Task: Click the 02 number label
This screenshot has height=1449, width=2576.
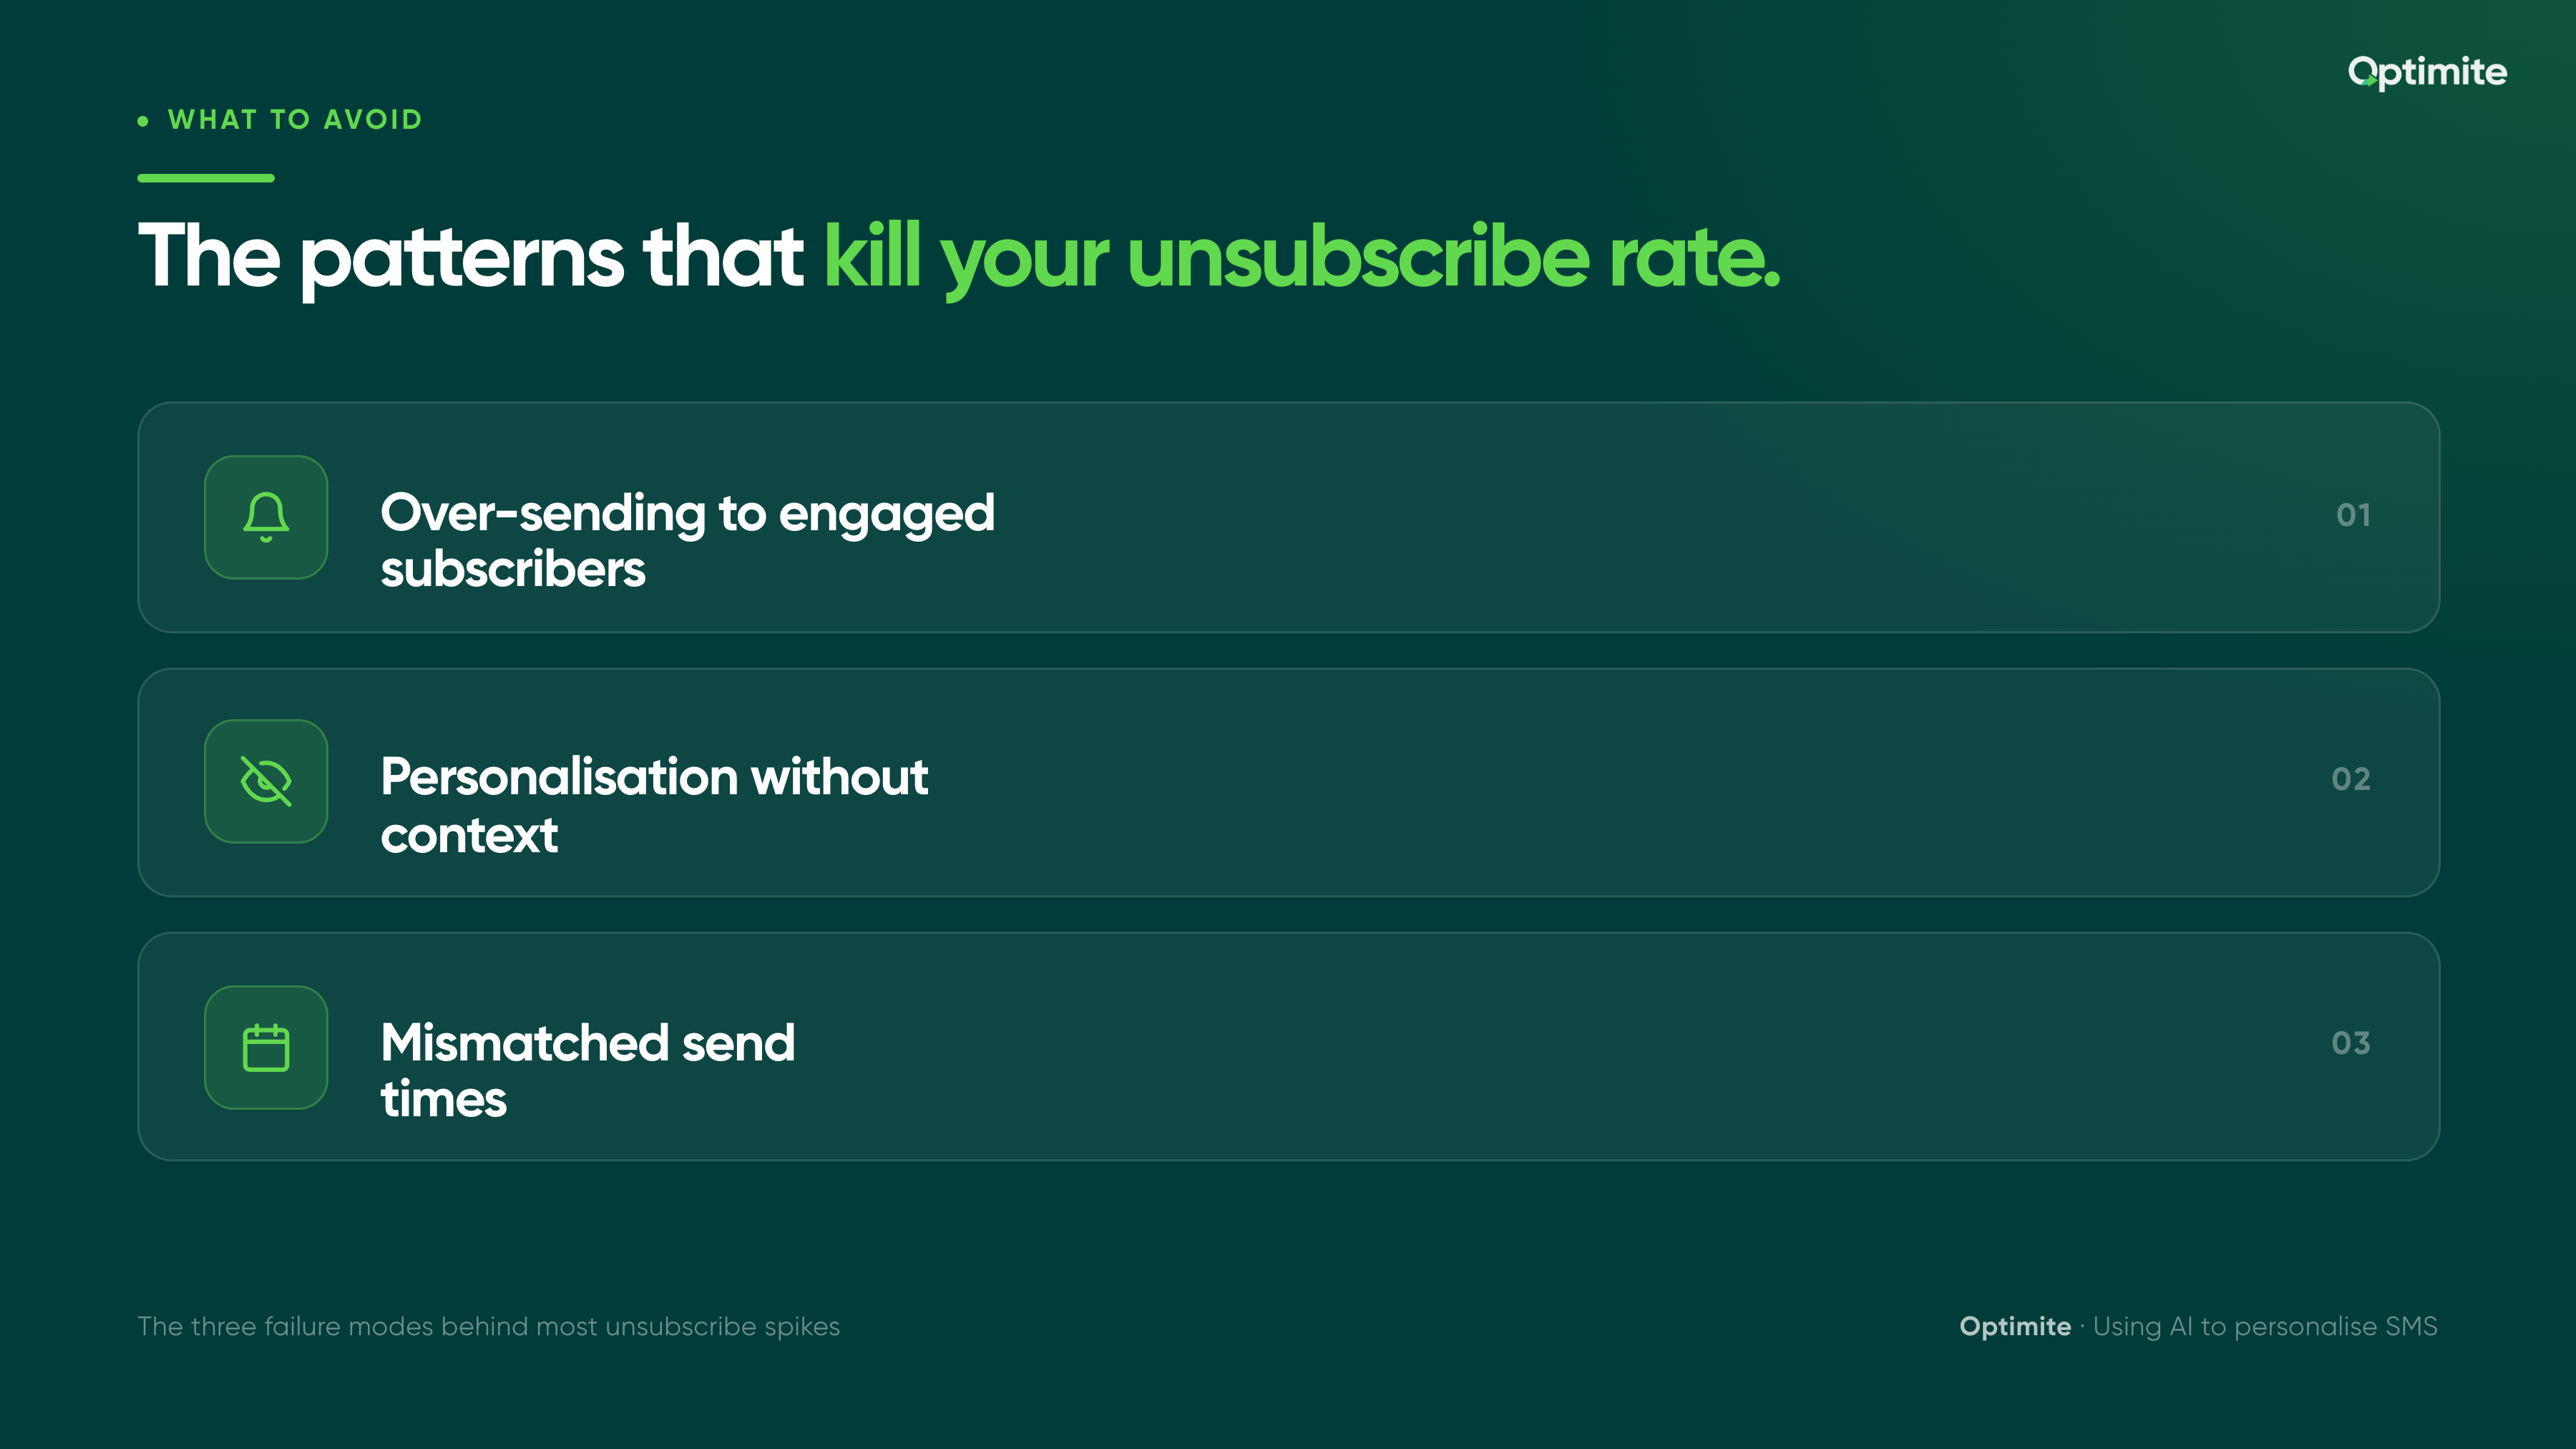Action: coord(2351,779)
